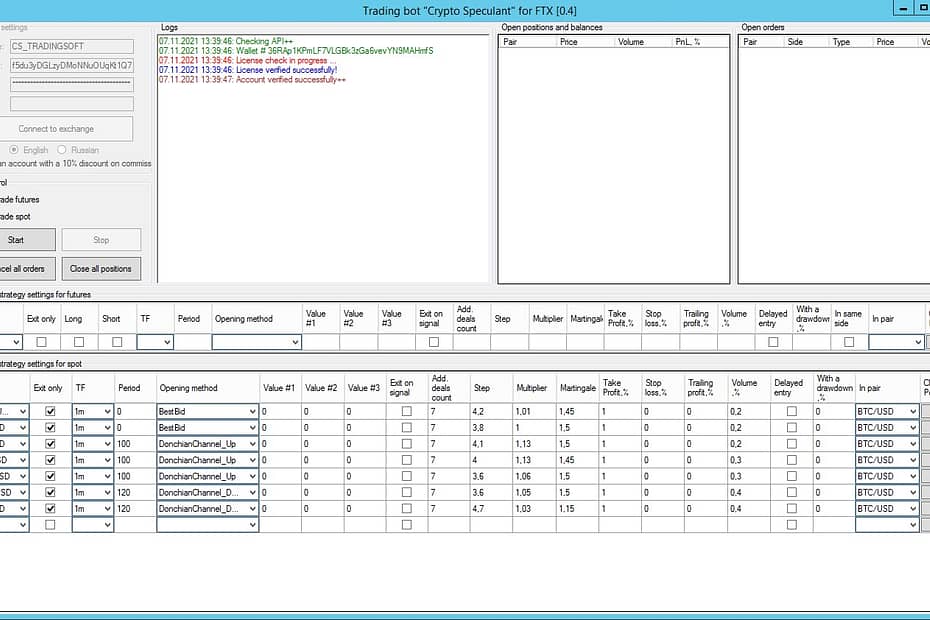The image size is (930, 620).
Task: Select the Russian language radio button
Action: pyautogui.click(x=62, y=150)
